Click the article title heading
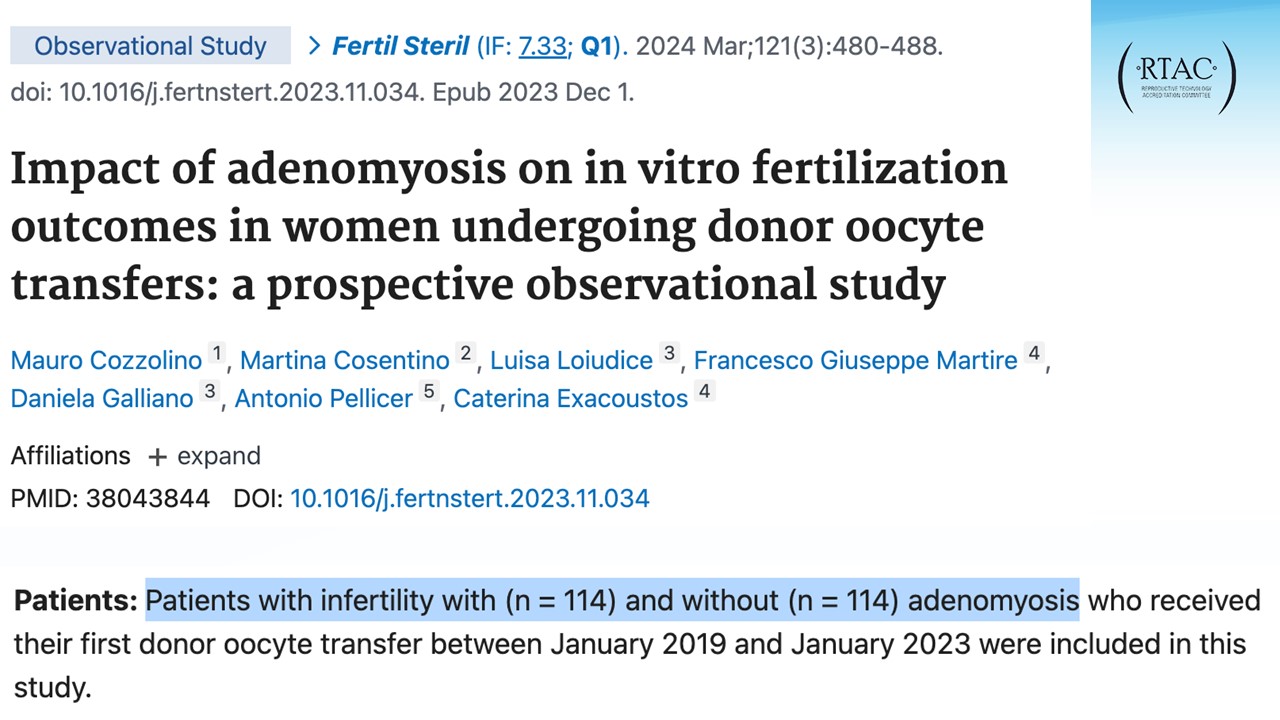1280x720 pixels. (x=508, y=227)
